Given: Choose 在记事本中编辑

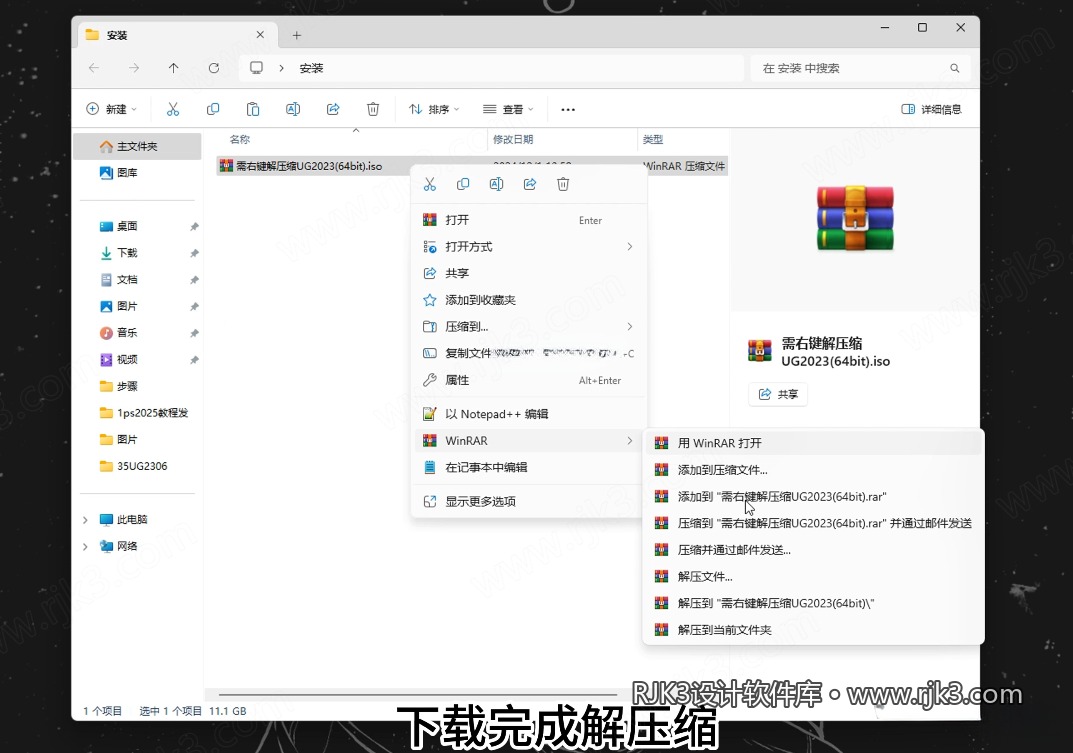Looking at the screenshot, I should pos(528,467).
